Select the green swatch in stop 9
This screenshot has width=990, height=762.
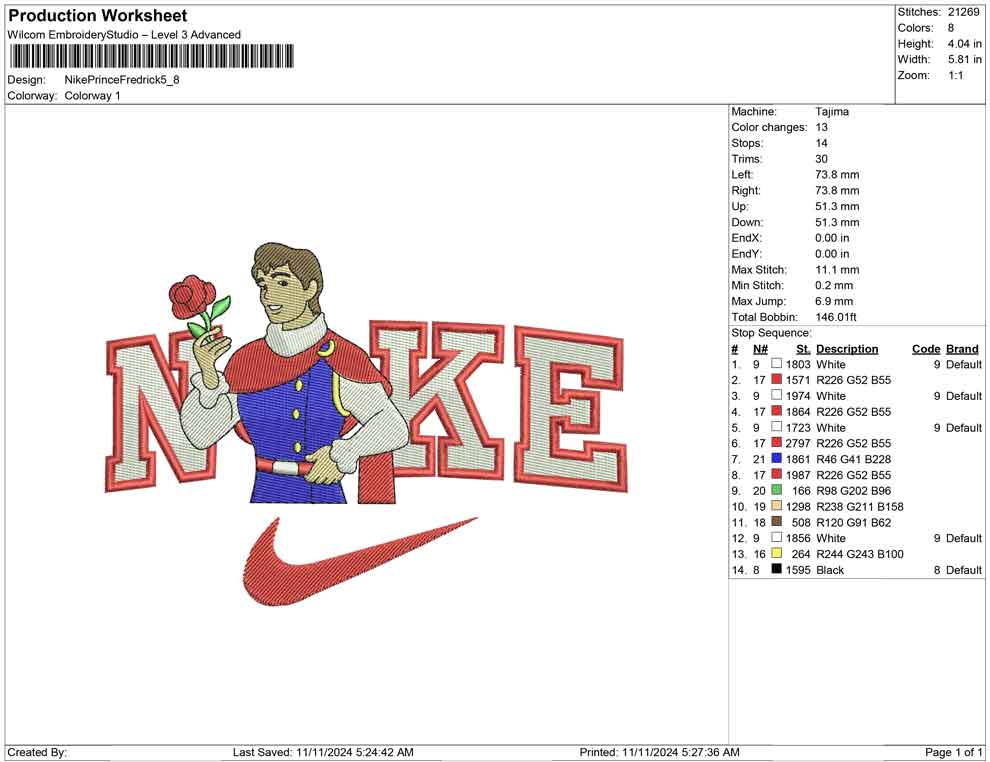click(x=776, y=491)
